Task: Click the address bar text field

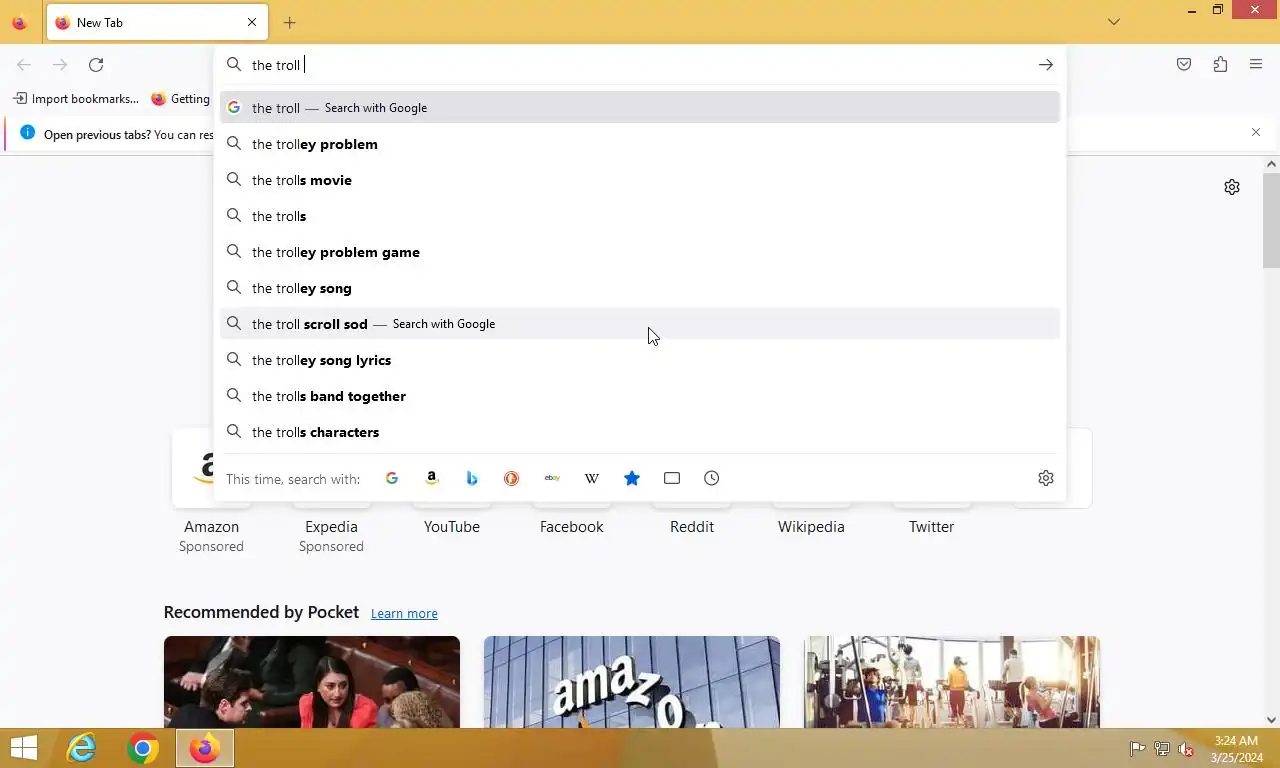Action: coord(640,65)
